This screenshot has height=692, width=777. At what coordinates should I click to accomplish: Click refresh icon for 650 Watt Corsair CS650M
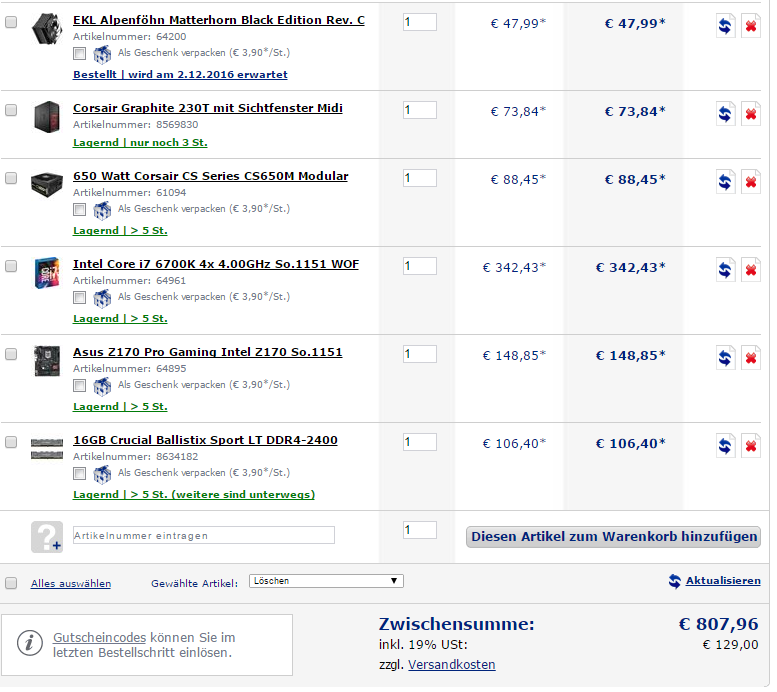[x=725, y=182]
